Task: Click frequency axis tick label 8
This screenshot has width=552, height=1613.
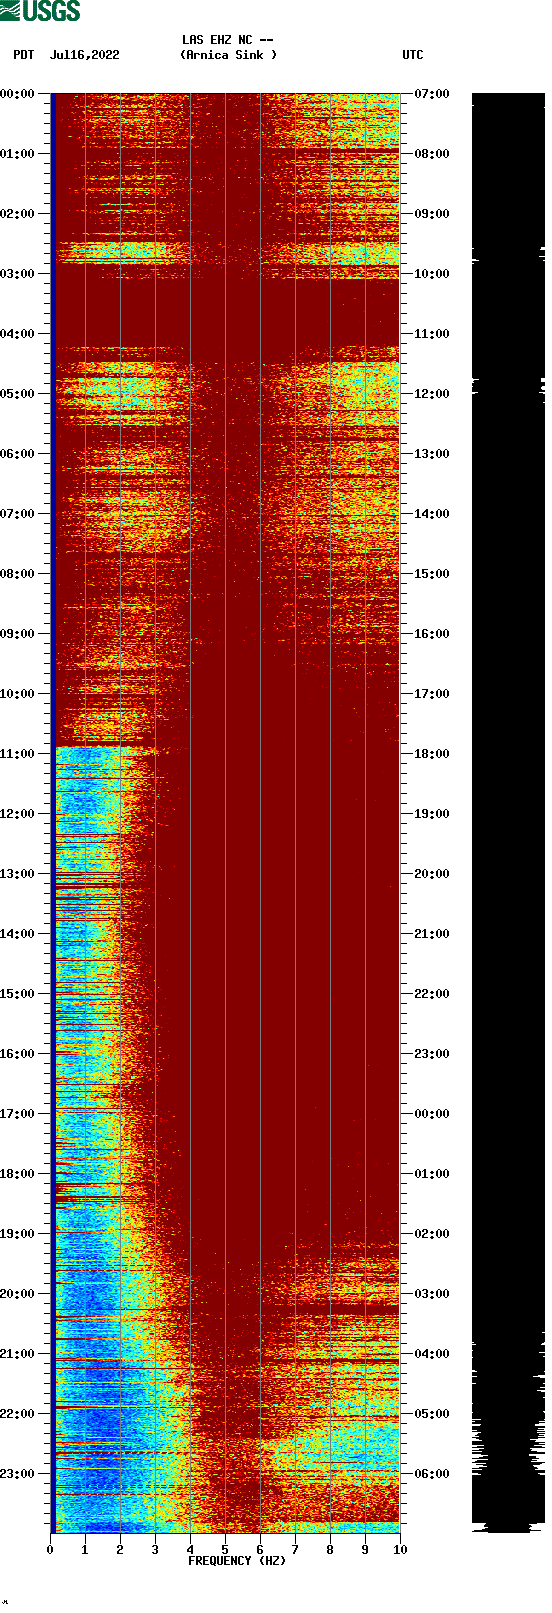Action: pos(330,1550)
